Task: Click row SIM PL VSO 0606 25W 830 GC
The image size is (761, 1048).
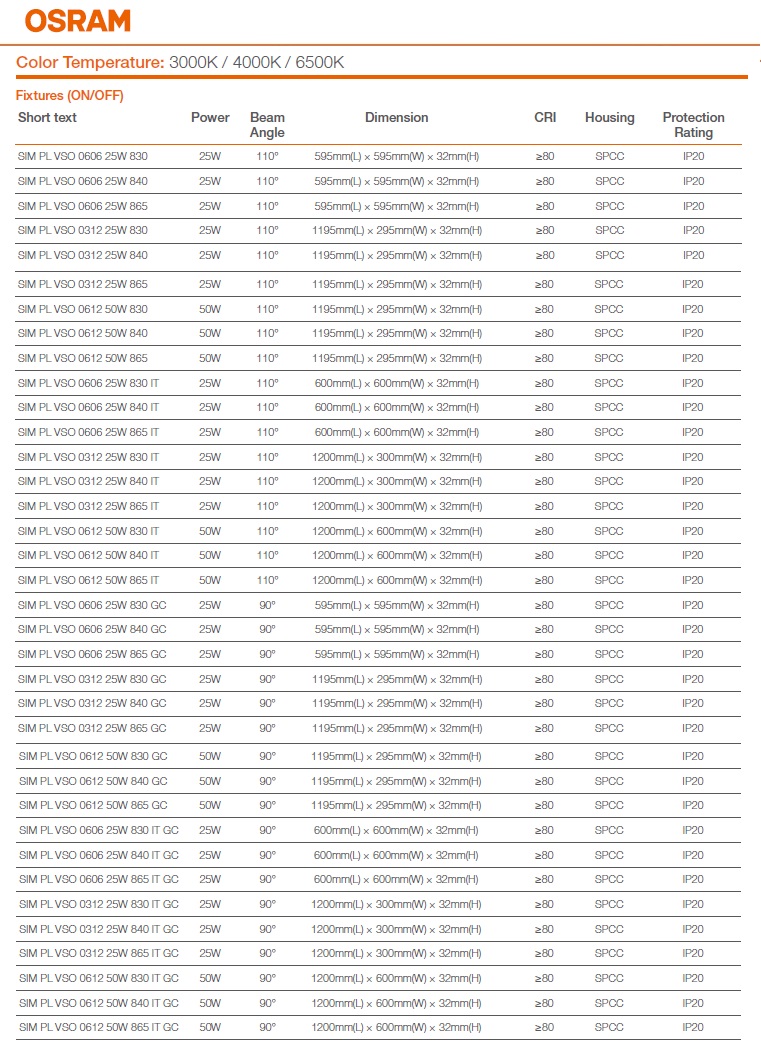Action: click(92, 606)
